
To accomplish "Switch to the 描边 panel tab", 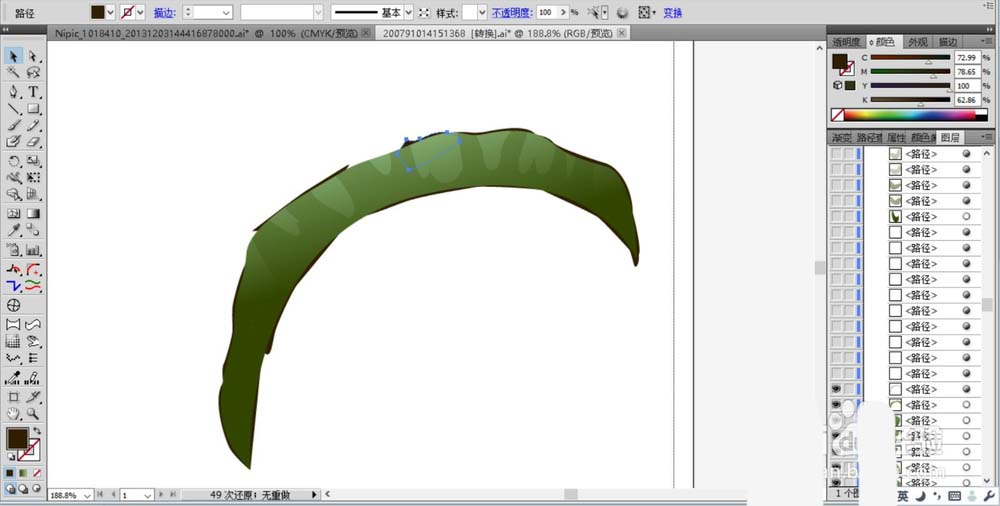I will click(947, 42).
